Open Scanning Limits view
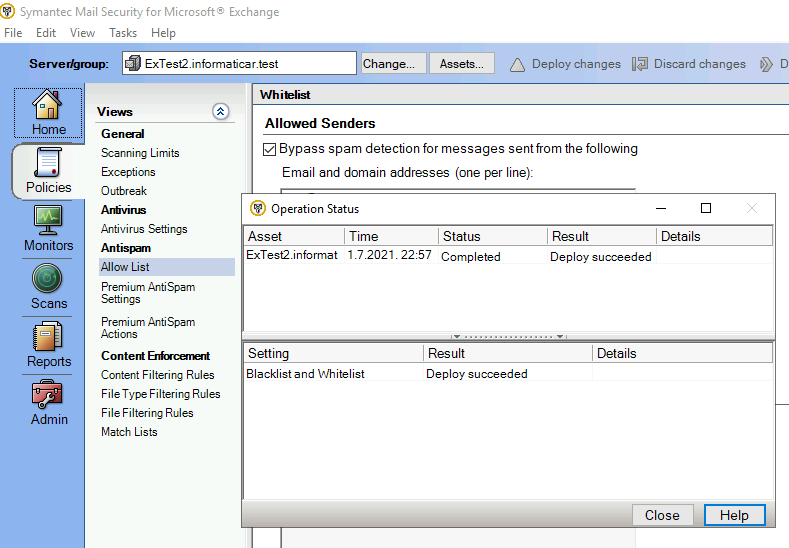The image size is (789, 548). point(140,152)
